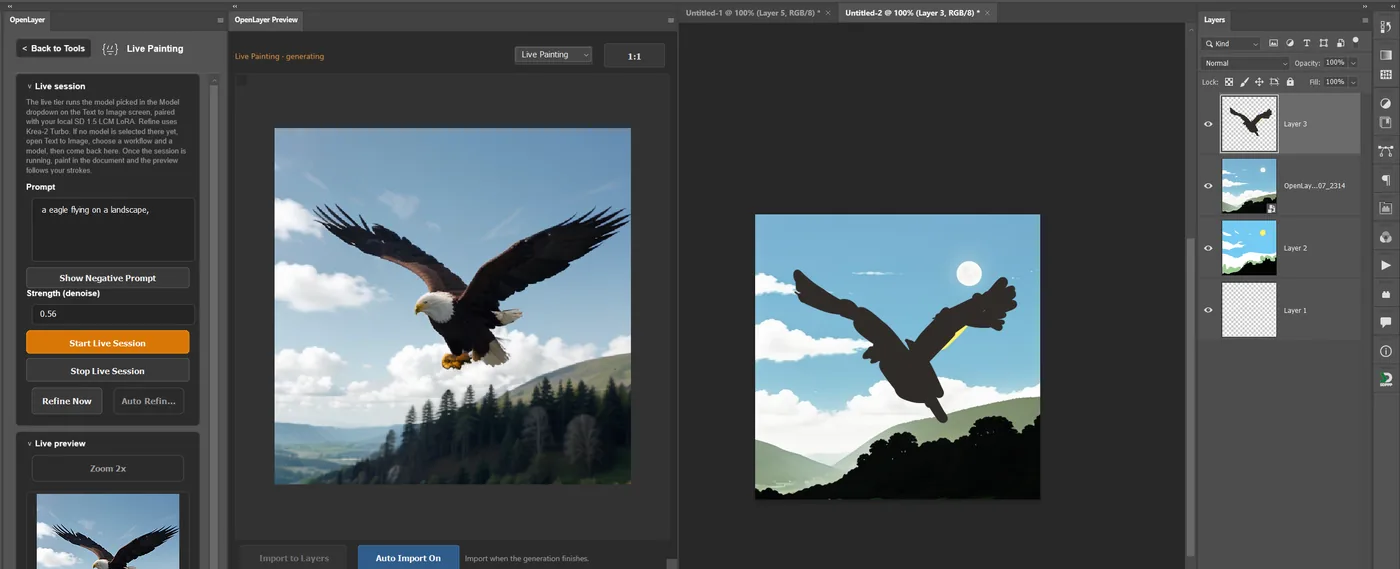Filter layers by type layers icon

(x=1306, y=43)
